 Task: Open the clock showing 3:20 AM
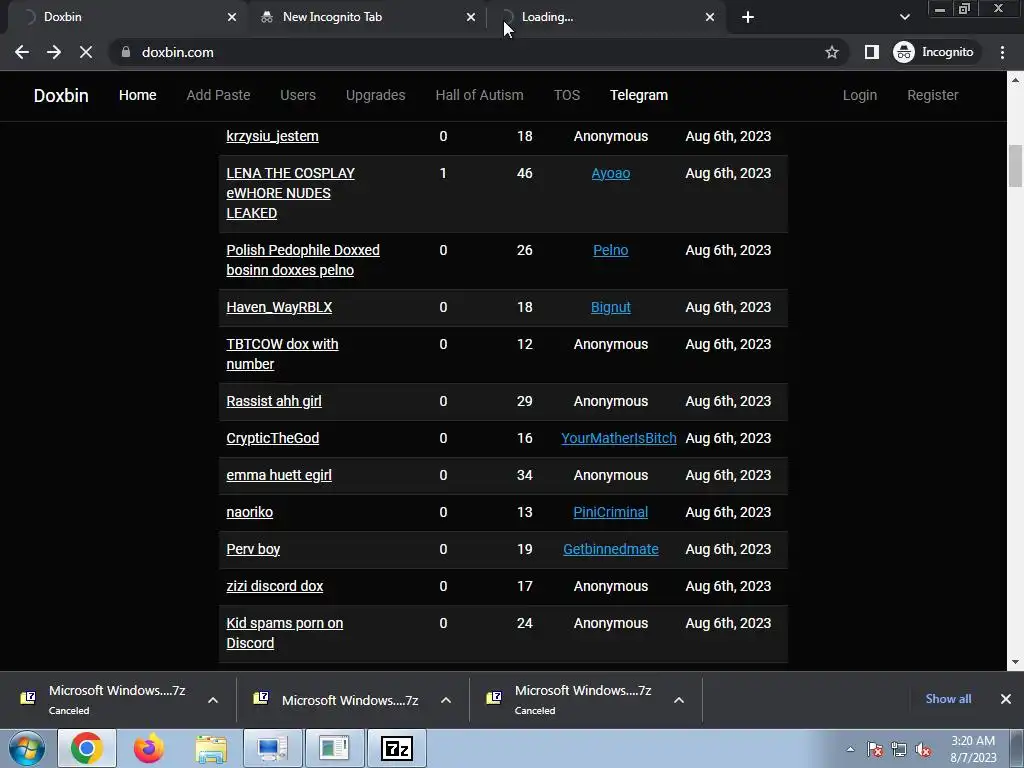pyautogui.click(x=973, y=749)
